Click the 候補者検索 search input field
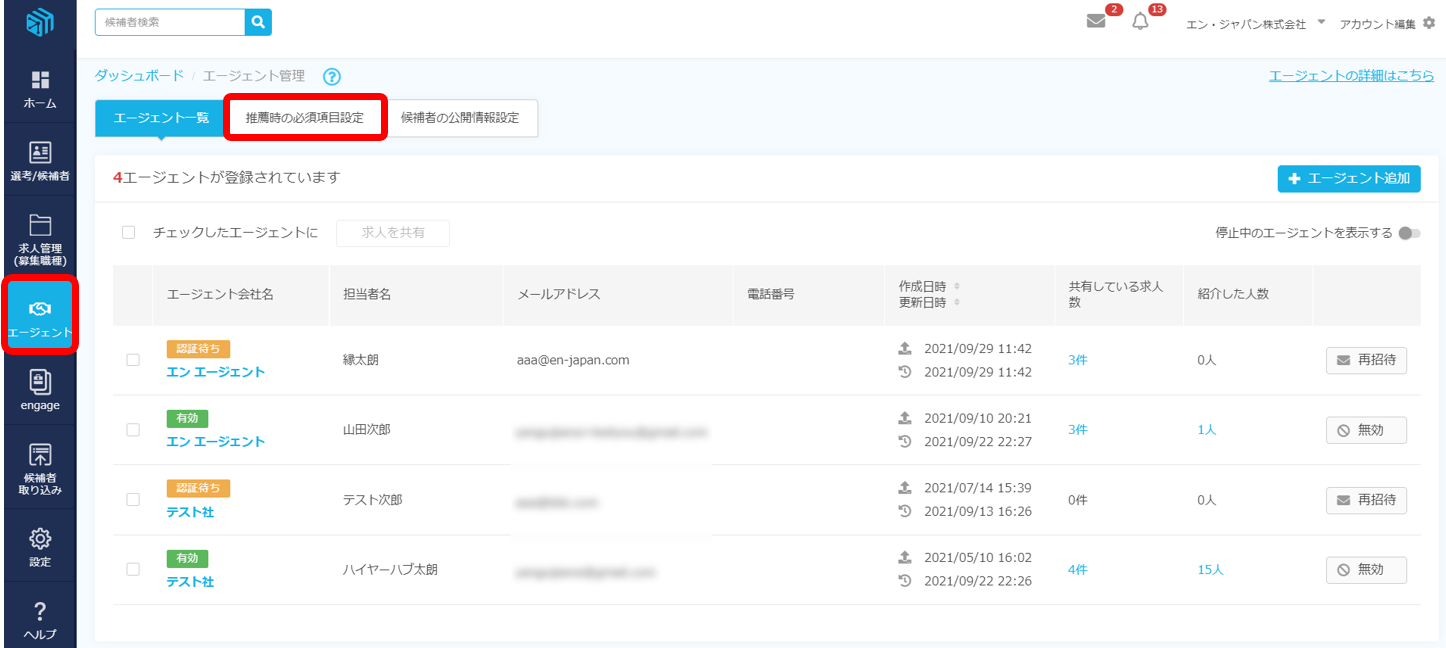Screen dimensions: 1446x648 pos(170,22)
